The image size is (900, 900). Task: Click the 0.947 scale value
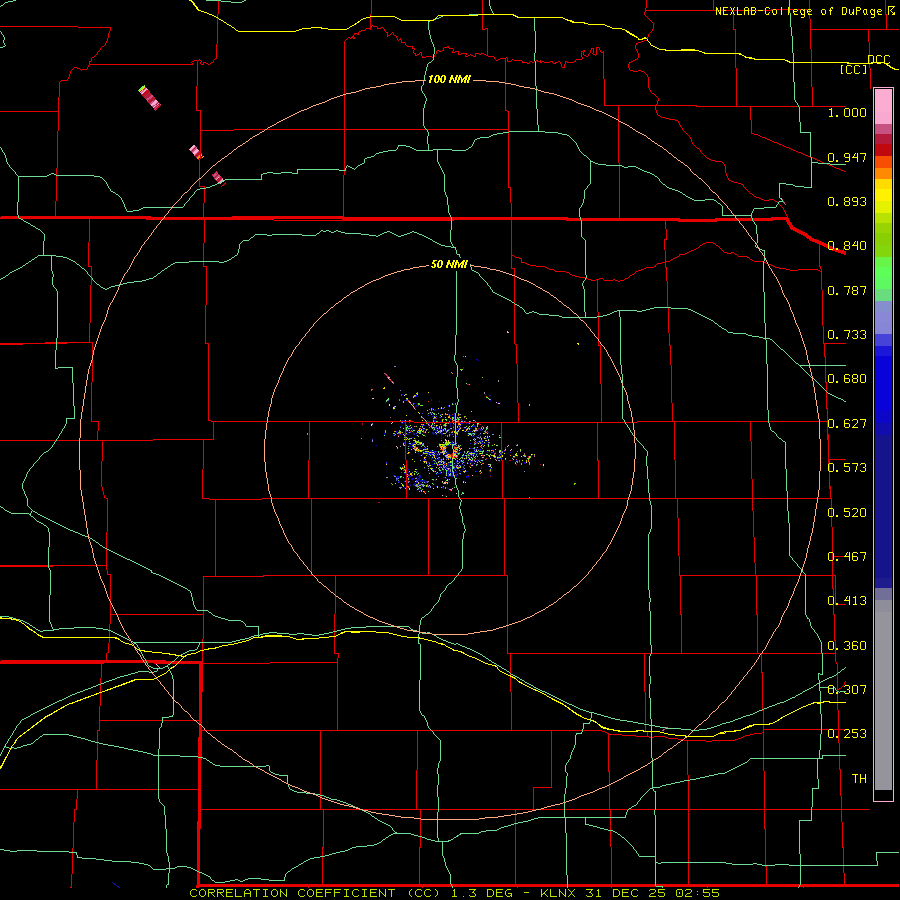[x=847, y=157]
